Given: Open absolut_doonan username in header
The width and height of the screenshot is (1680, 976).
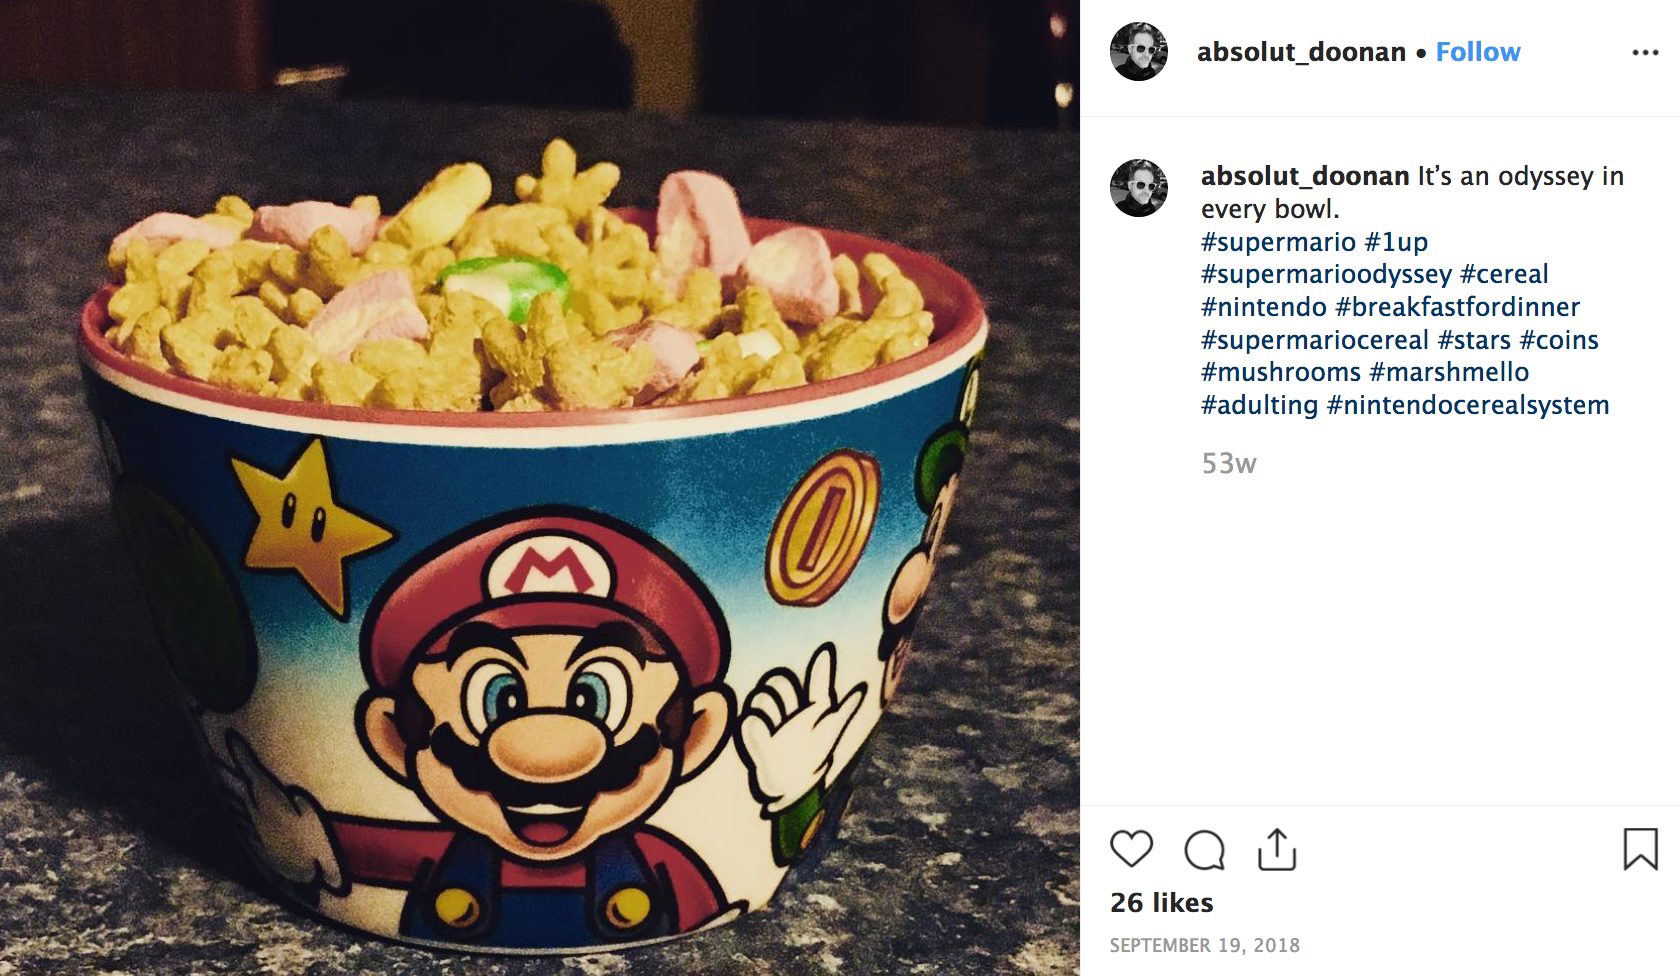Looking at the screenshot, I should click(x=1301, y=52).
